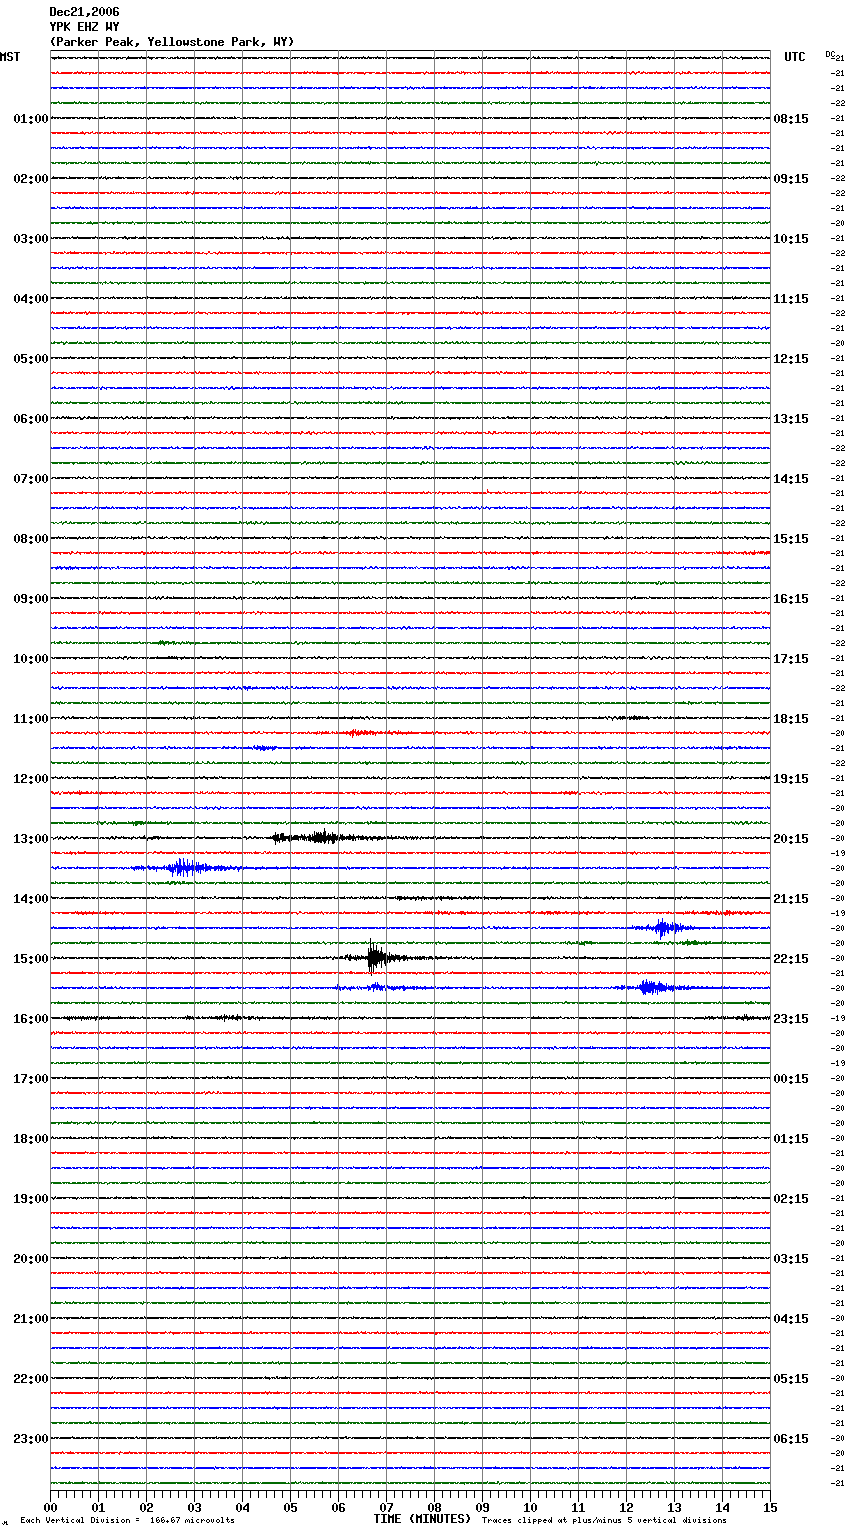Select the 12:00 MST row label
850x1534 pixels.
(x=31, y=779)
